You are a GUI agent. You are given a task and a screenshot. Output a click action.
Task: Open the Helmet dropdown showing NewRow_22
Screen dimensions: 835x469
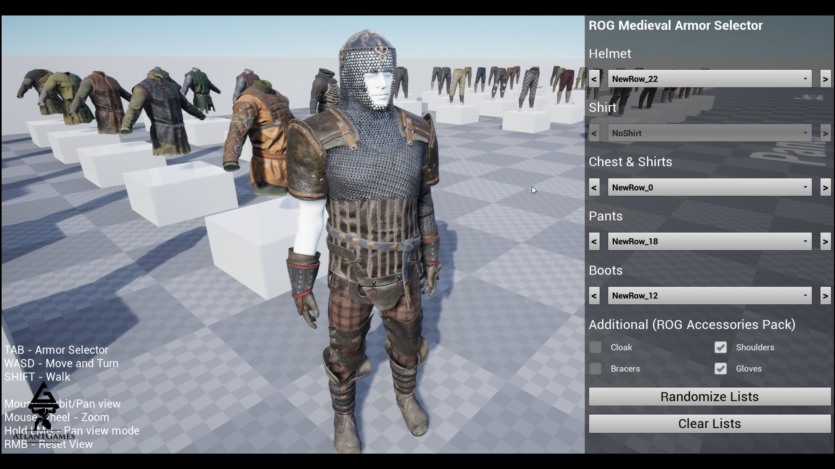[x=709, y=79]
